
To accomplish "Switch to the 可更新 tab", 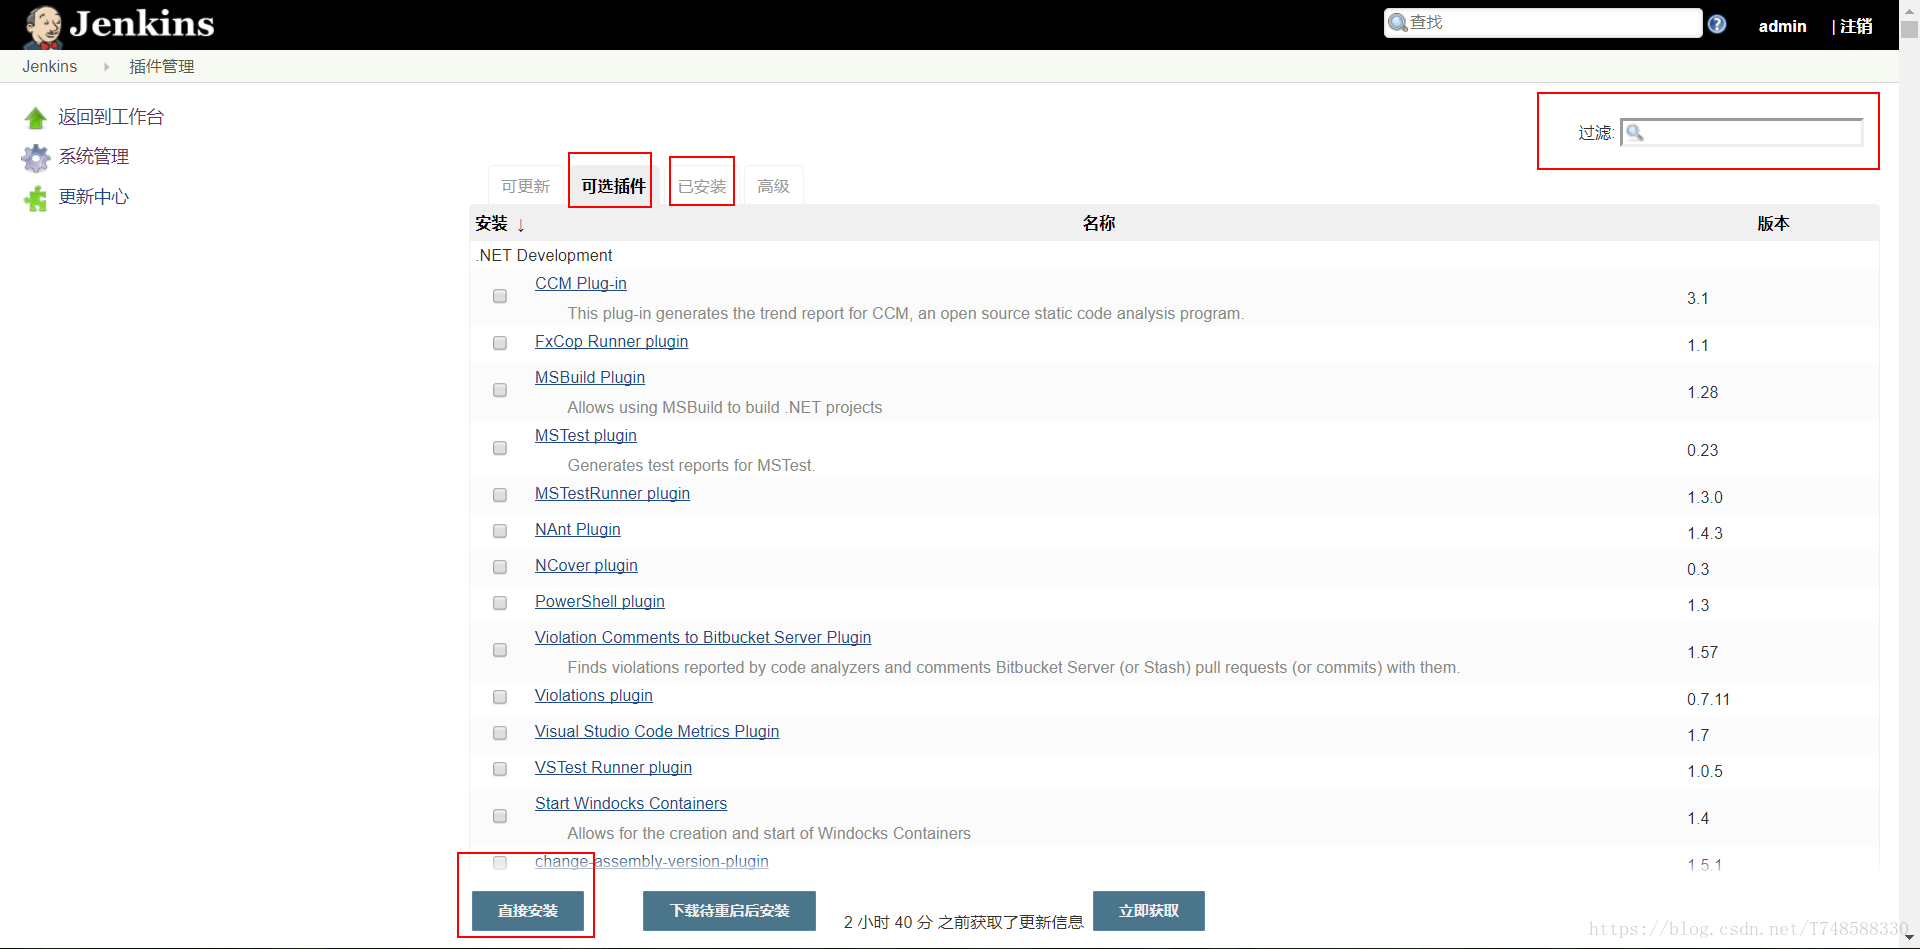I will [525, 186].
